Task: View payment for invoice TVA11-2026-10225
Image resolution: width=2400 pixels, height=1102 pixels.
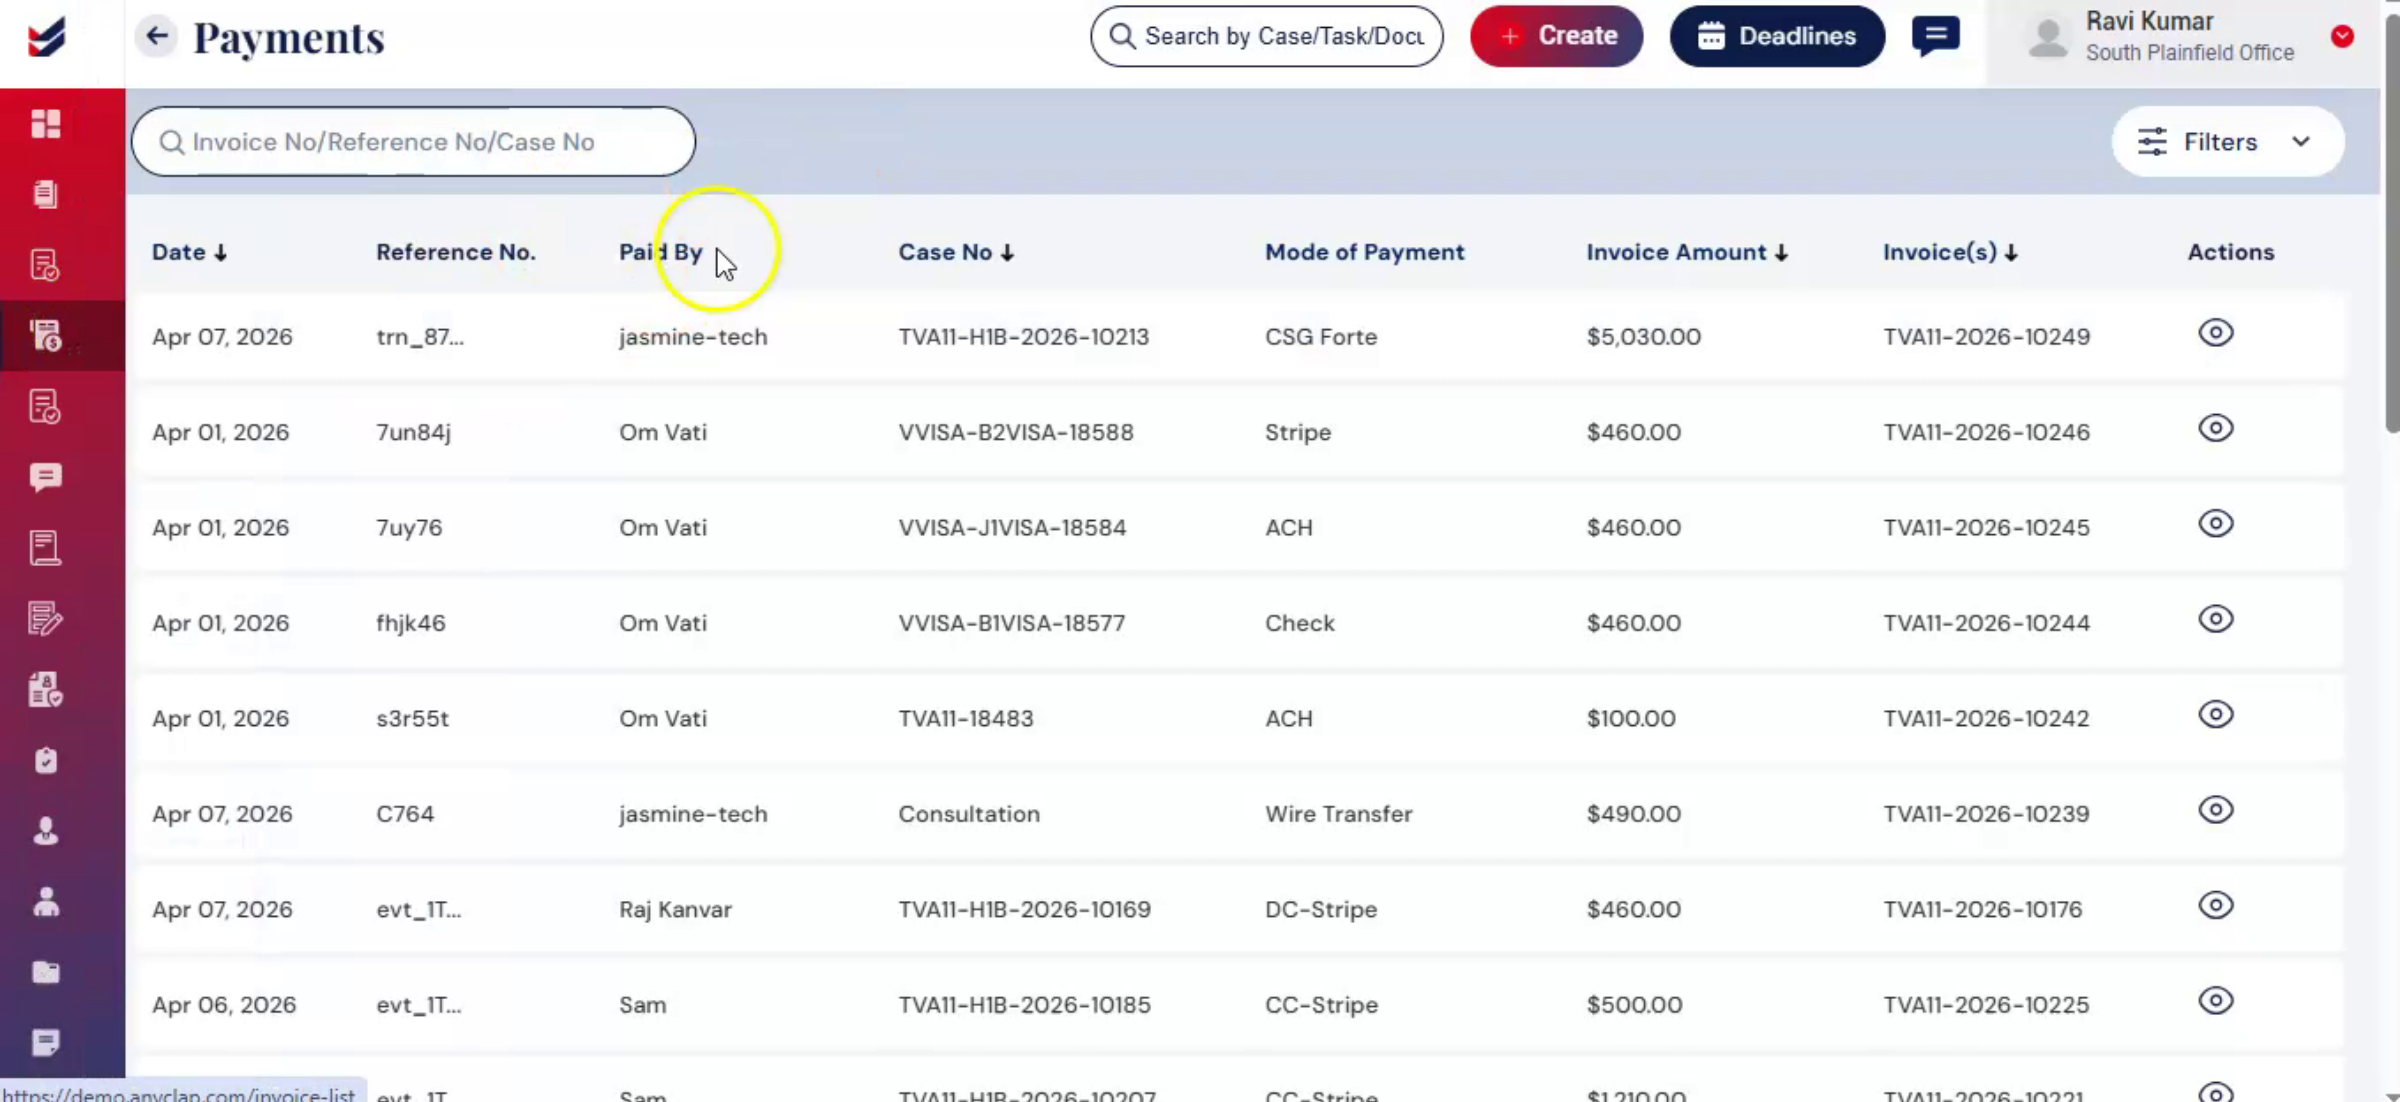Action: click(x=2216, y=1001)
